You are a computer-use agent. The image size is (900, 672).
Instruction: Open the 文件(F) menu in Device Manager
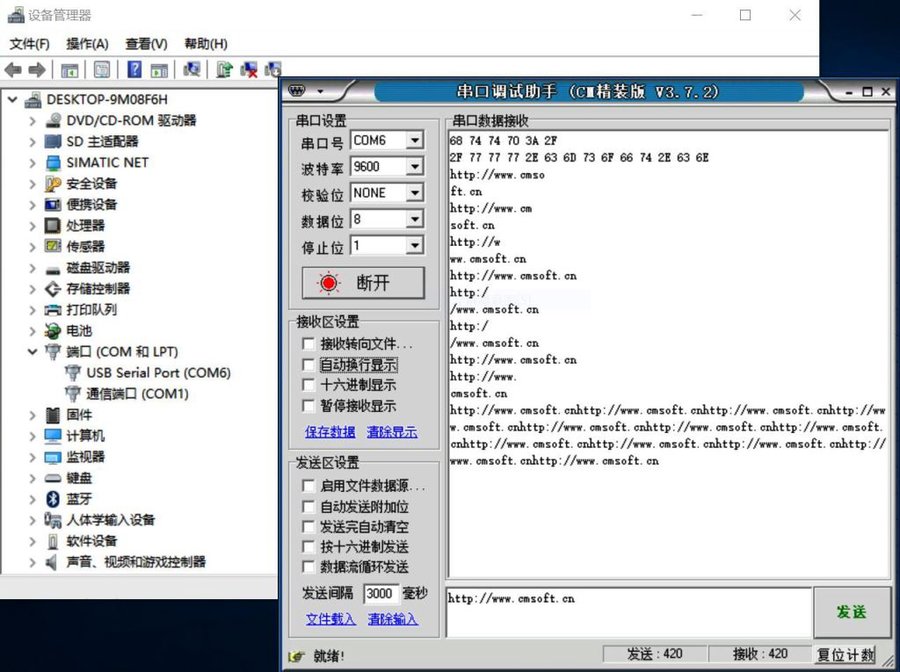[x=29, y=44]
